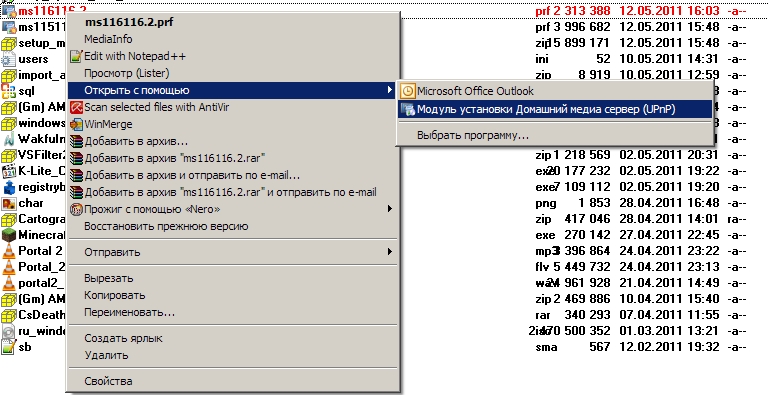Click the K-Lite_C installer icon
Image resolution: width=768 pixels, height=395 pixels.
point(8,171)
